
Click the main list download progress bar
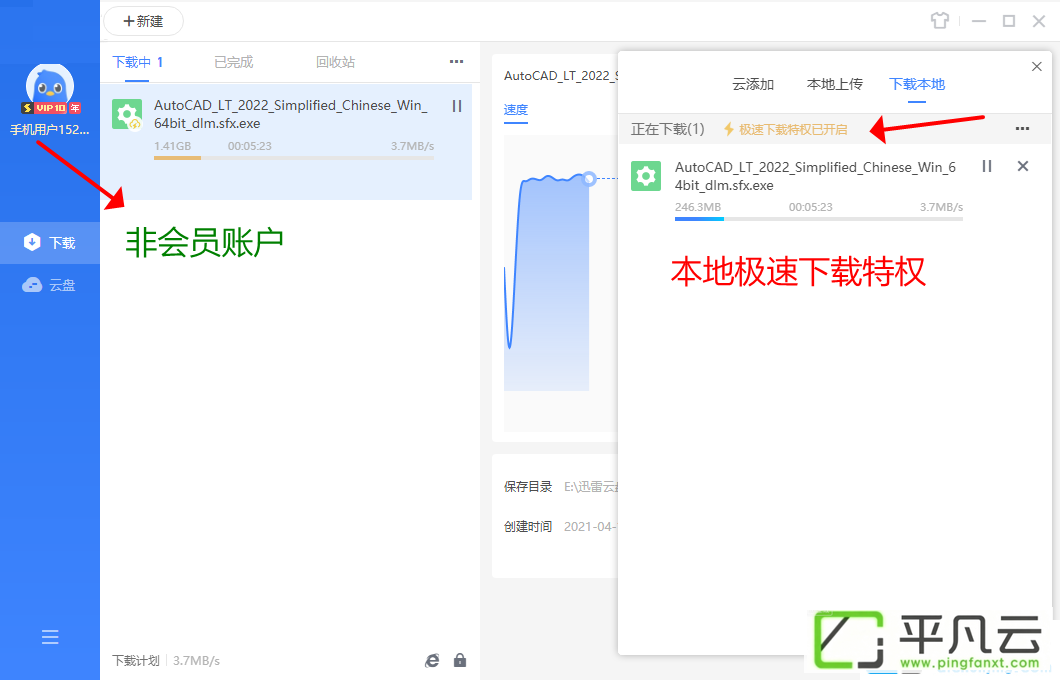click(x=294, y=158)
